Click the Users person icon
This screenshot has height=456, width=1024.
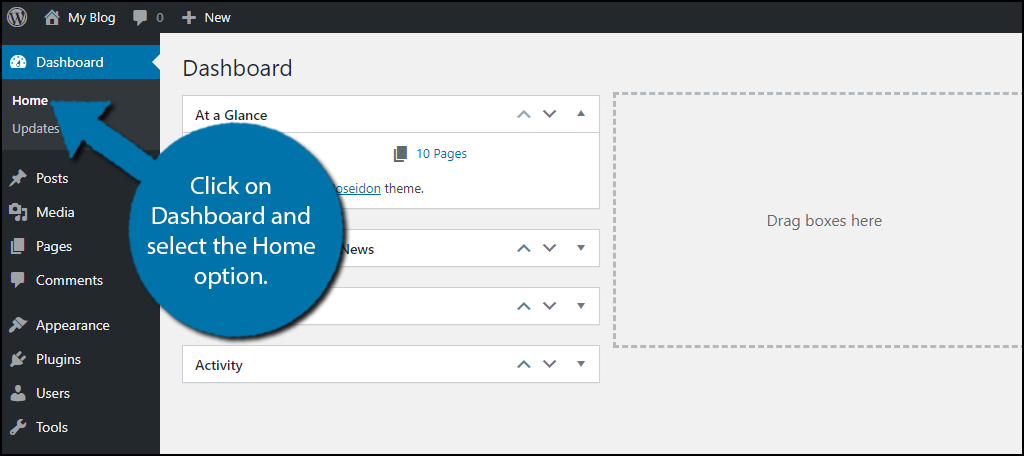(x=17, y=393)
